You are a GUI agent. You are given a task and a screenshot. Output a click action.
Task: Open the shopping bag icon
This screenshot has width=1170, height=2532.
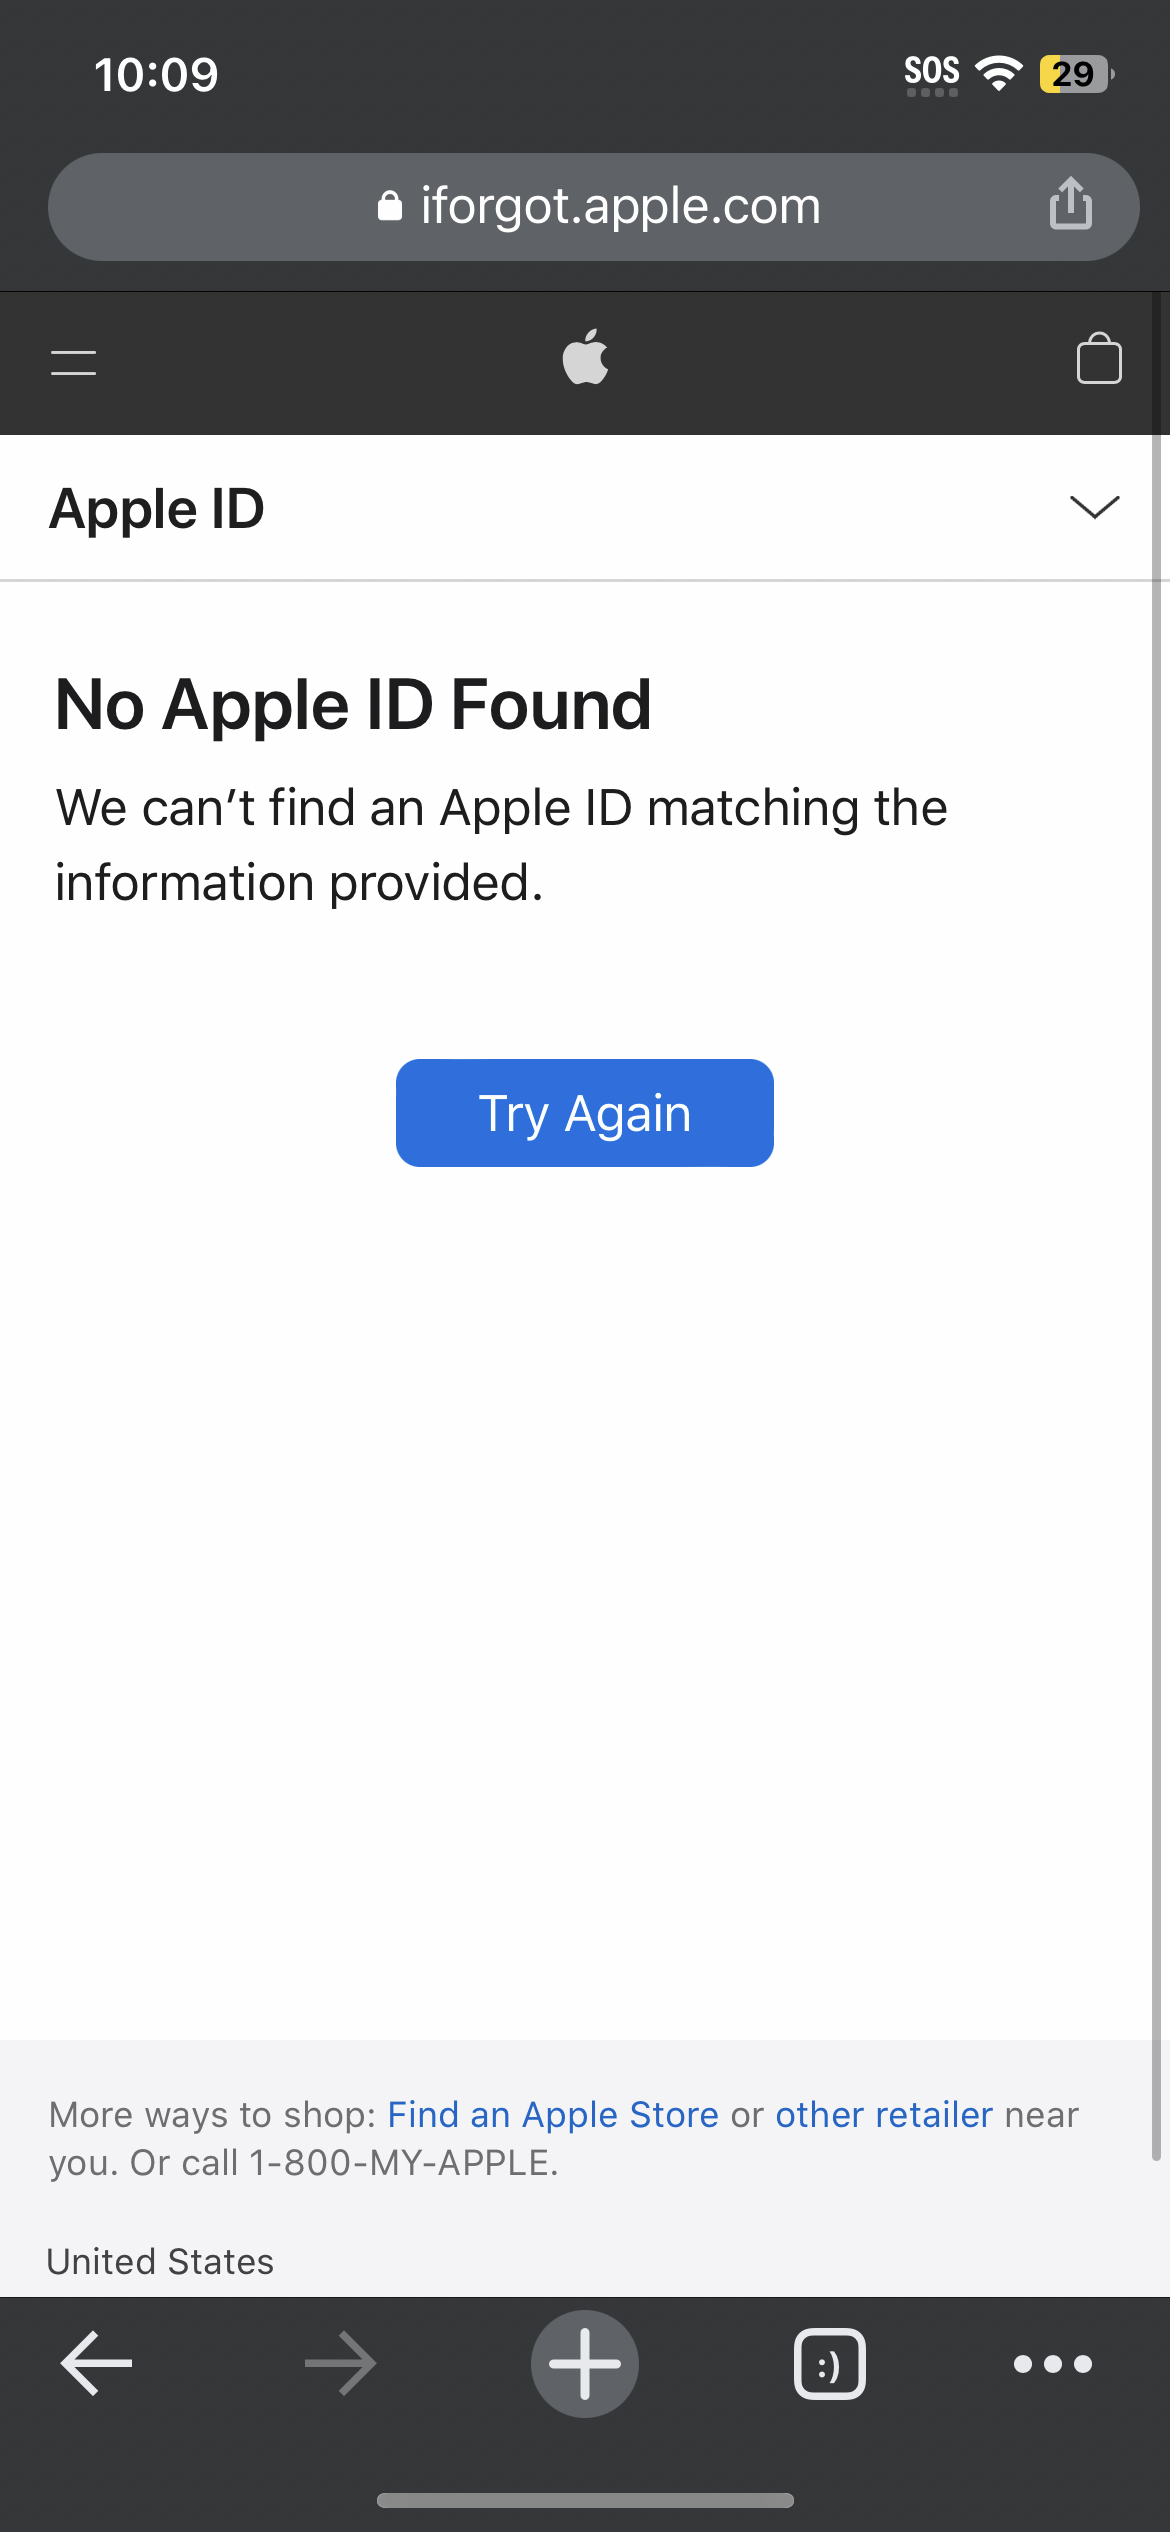1098,359
